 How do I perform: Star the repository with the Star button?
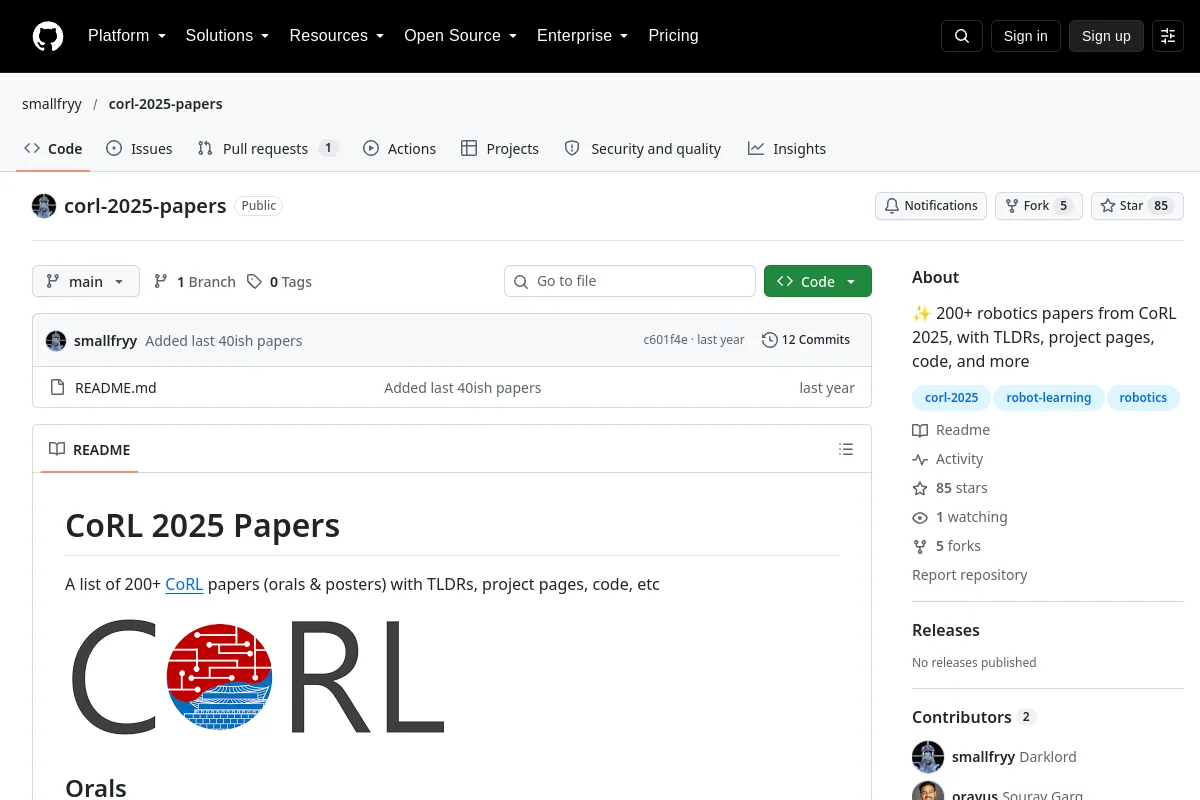(1137, 206)
